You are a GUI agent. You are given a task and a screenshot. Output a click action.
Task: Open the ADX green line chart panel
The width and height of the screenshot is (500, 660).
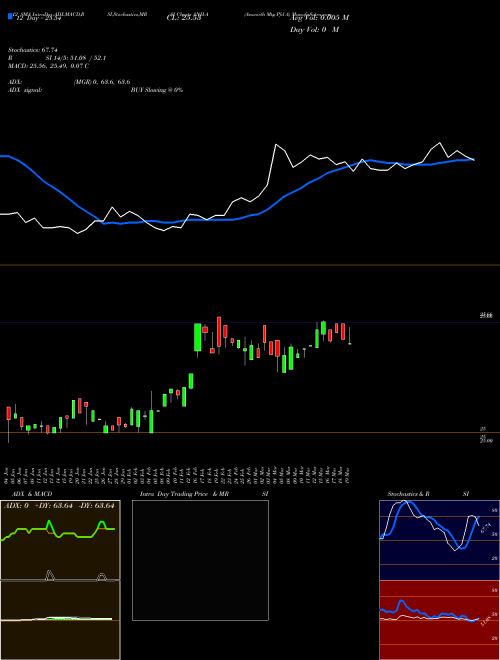click(x=60, y=540)
